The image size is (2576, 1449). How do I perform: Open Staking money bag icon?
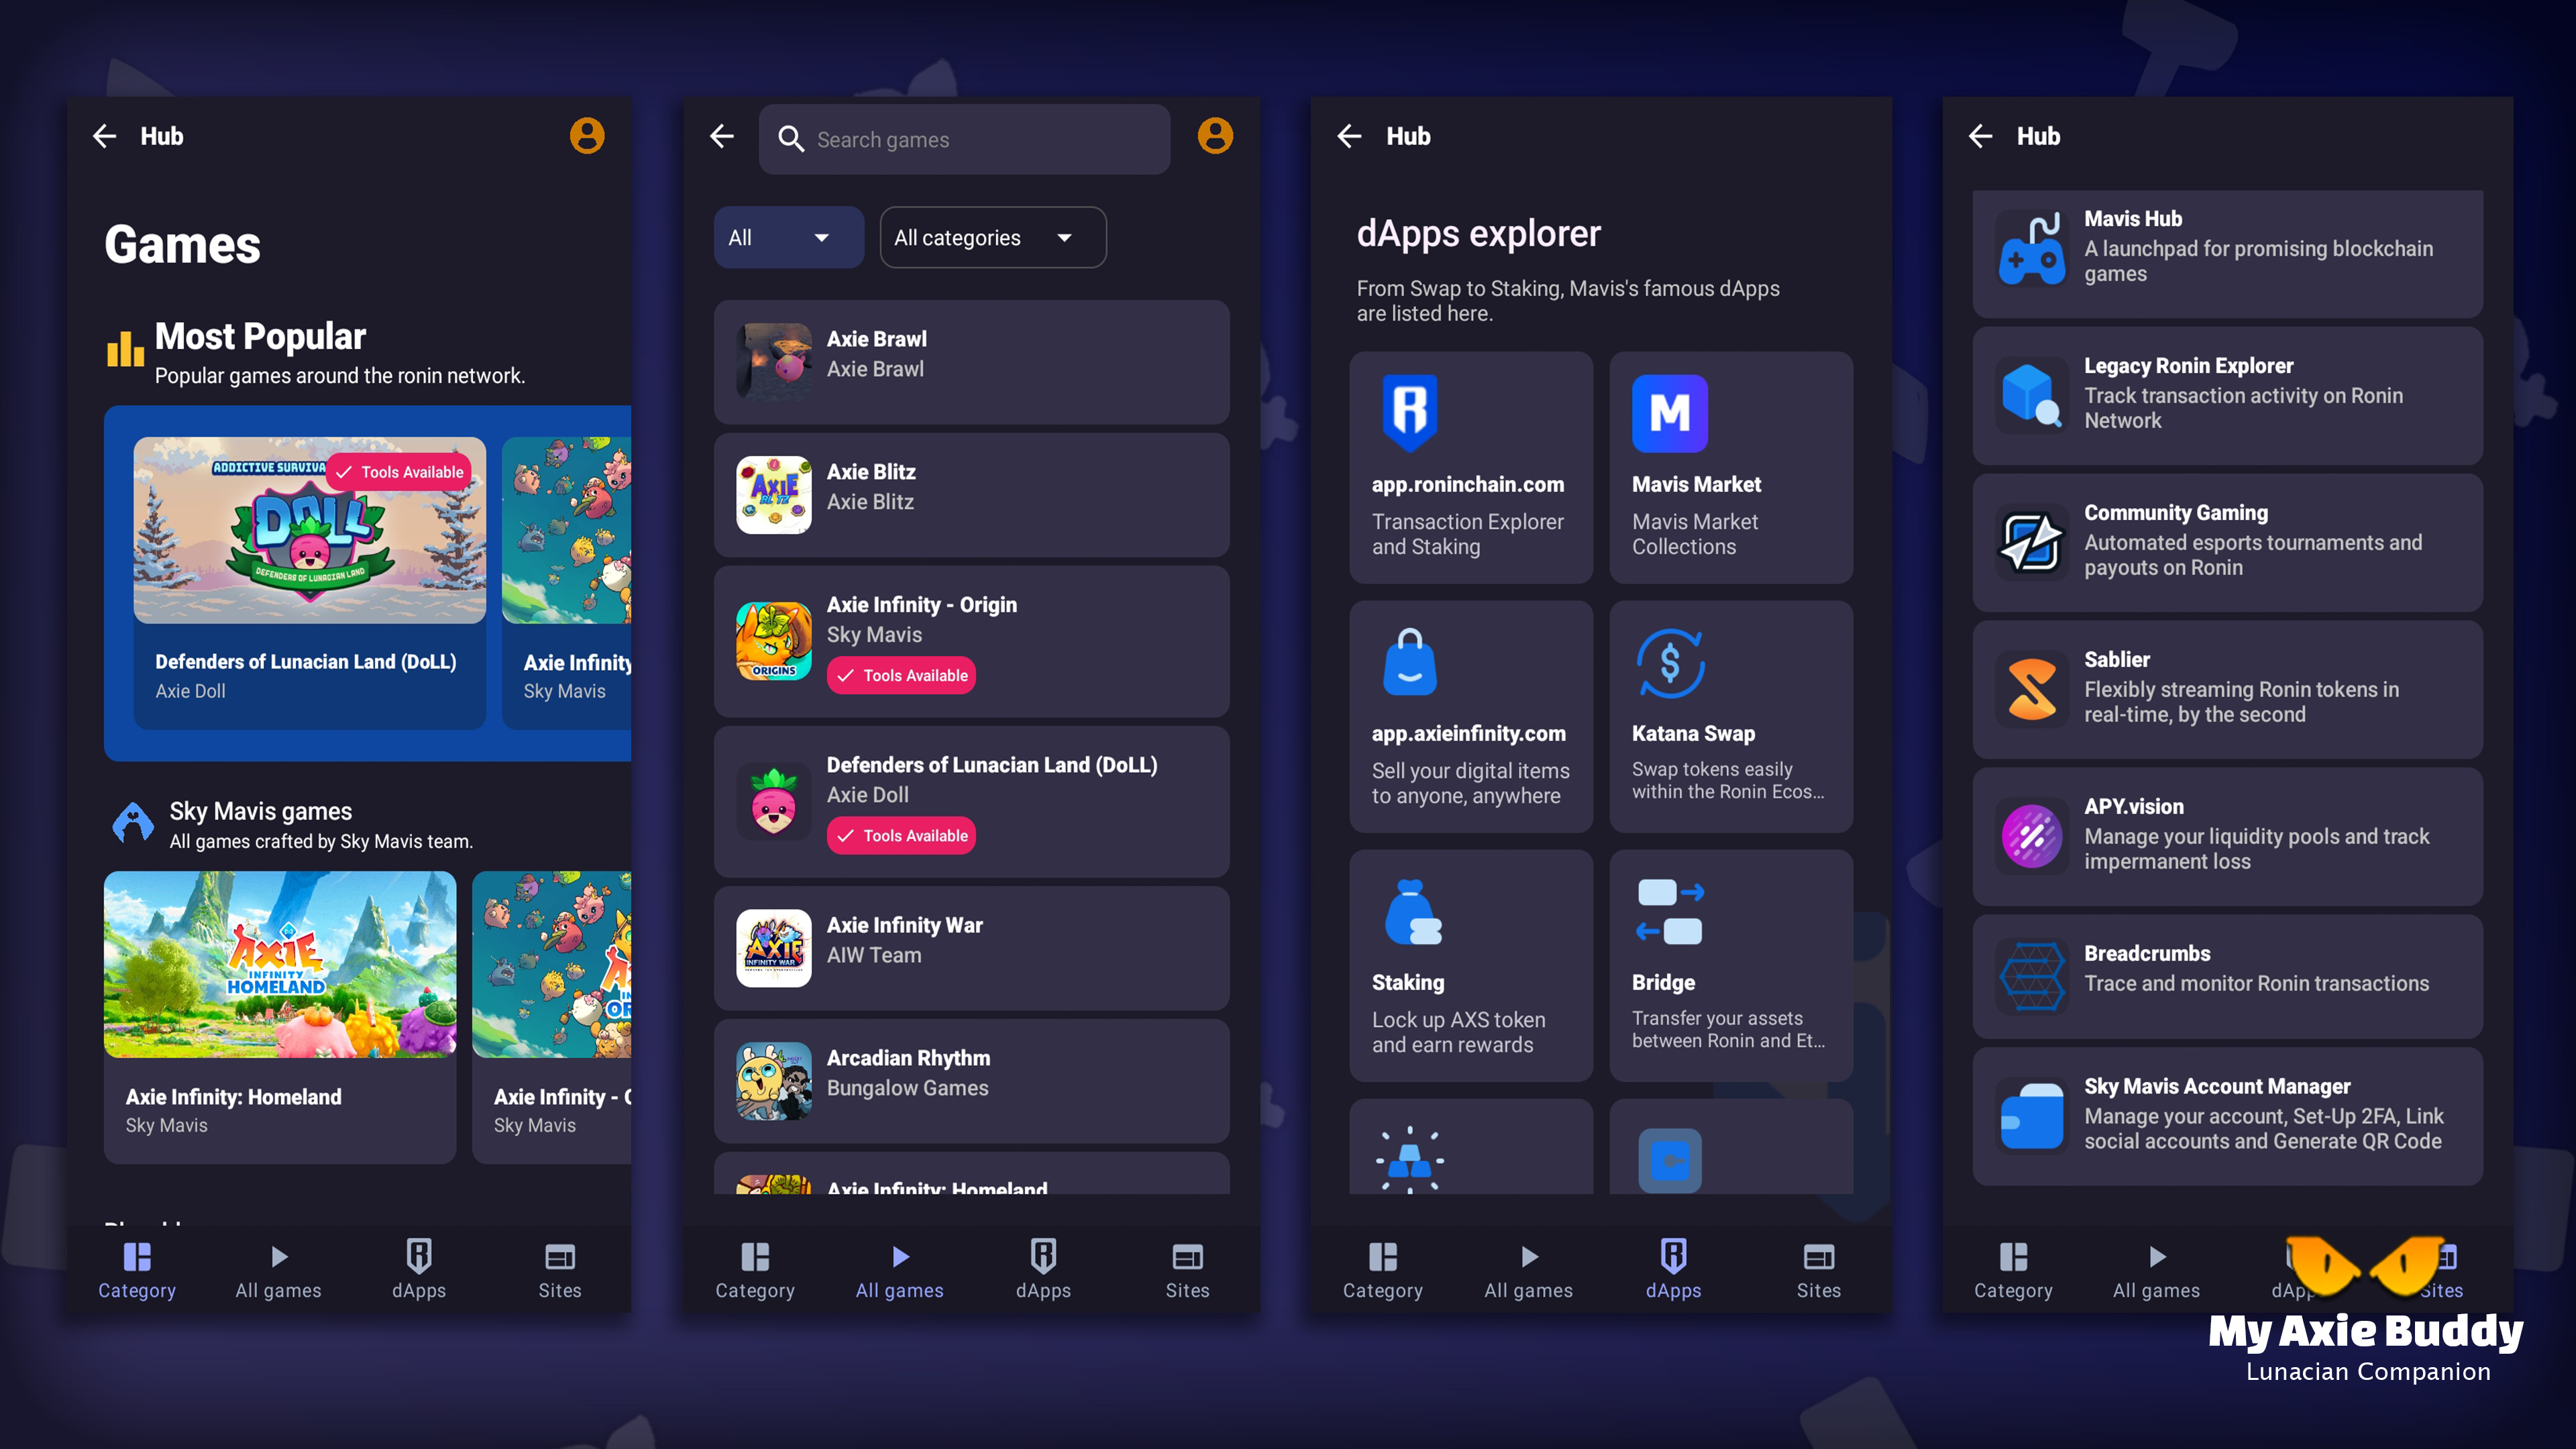pos(1412,911)
